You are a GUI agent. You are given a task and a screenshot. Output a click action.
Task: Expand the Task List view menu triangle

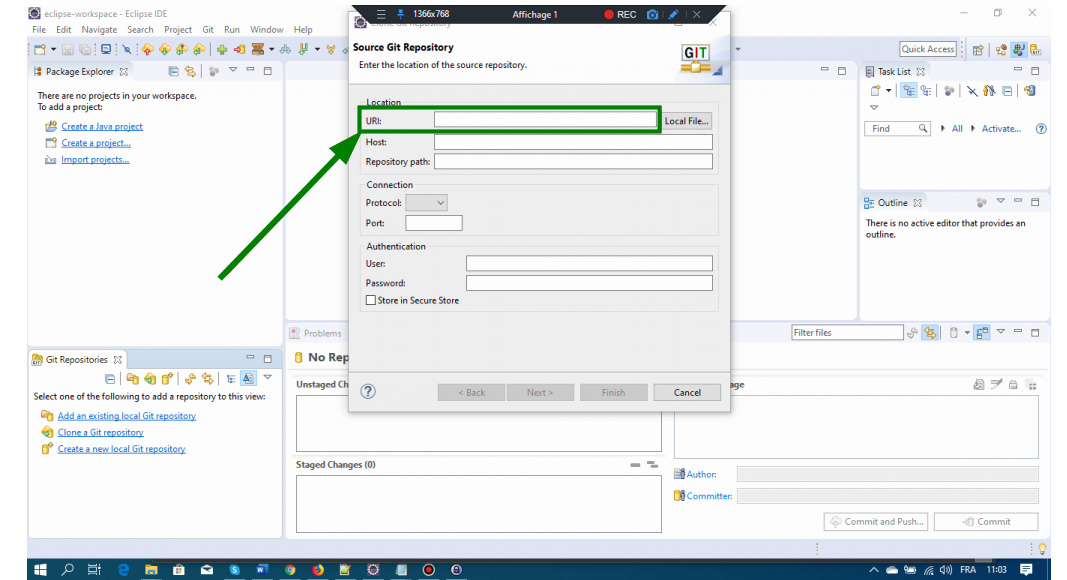pyautogui.click(x=874, y=108)
